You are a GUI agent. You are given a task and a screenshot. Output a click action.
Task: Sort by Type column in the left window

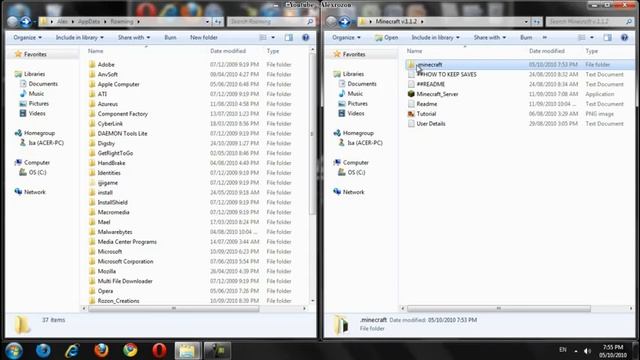pyautogui.click(x=273, y=51)
